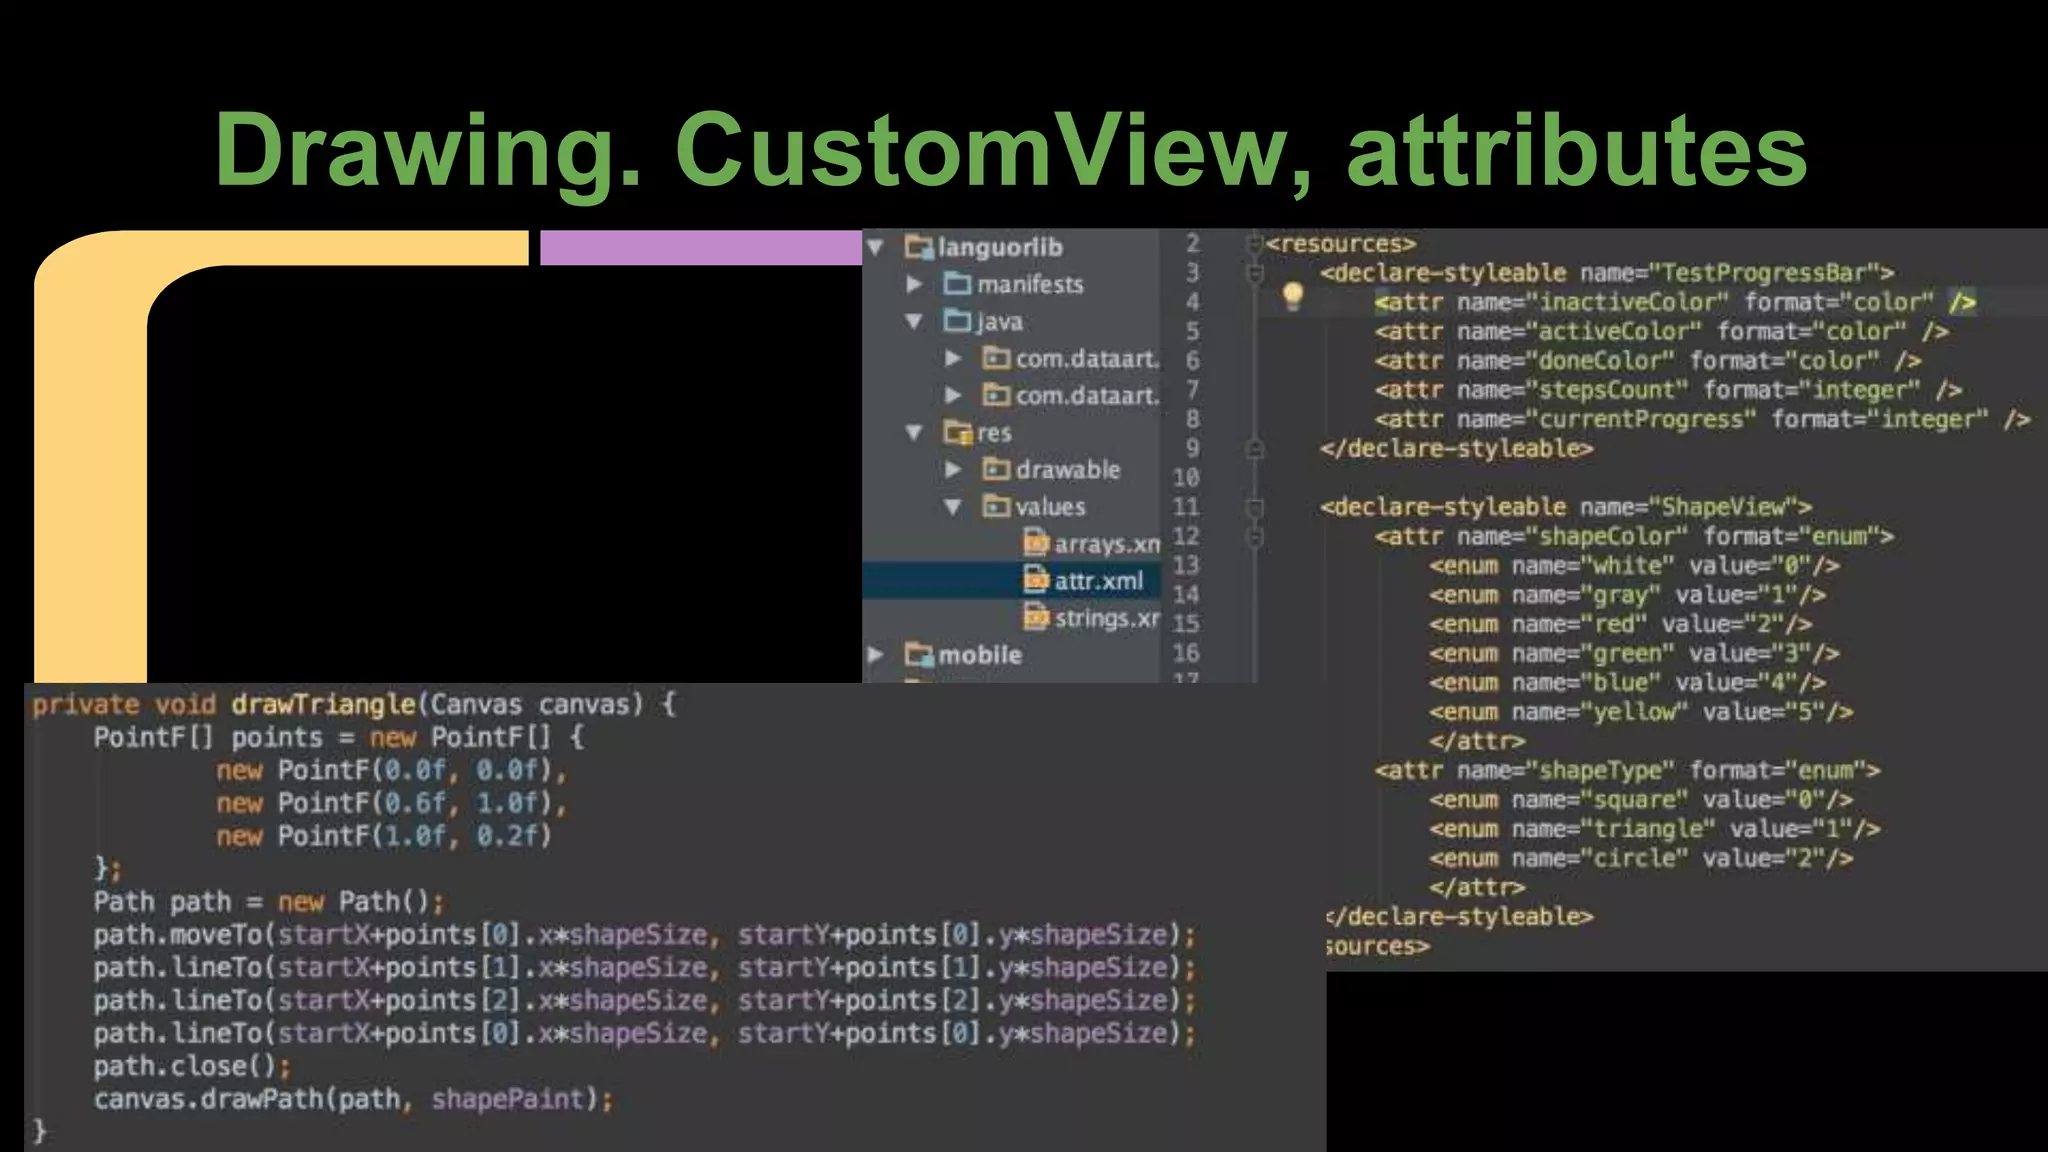
Task: Select the languorlib tree item
Action: click(1000, 247)
